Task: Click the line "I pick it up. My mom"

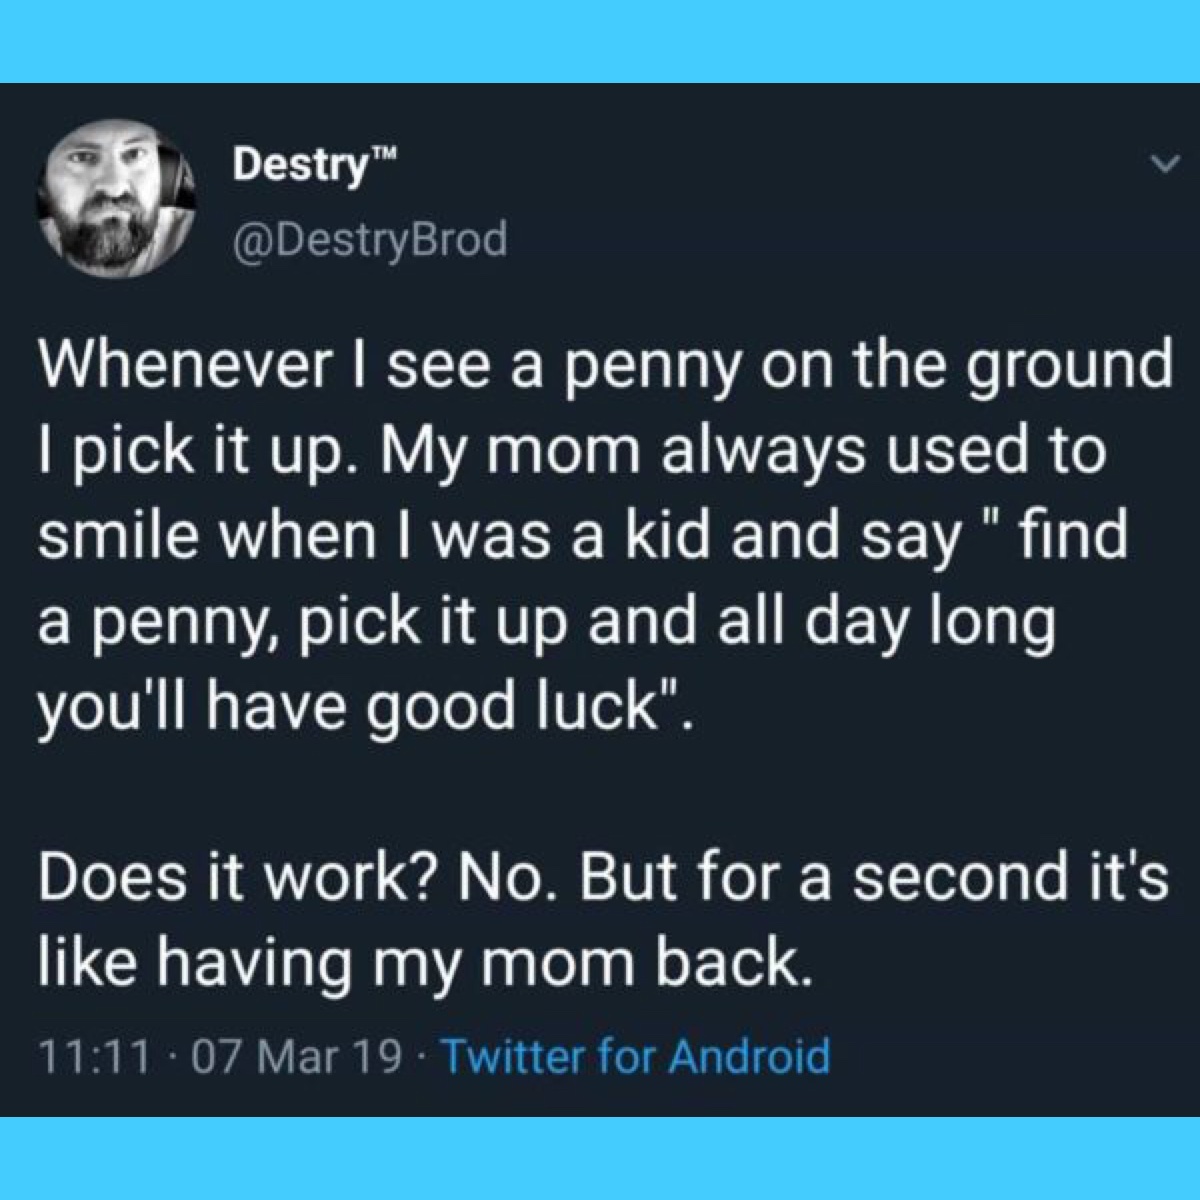Action: point(572,452)
